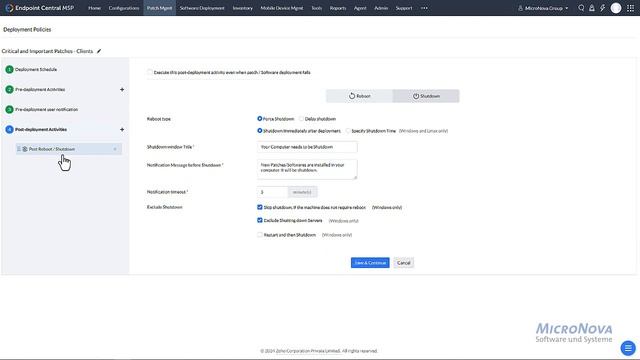
Task: Open the Tools menu
Action: coord(316,8)
